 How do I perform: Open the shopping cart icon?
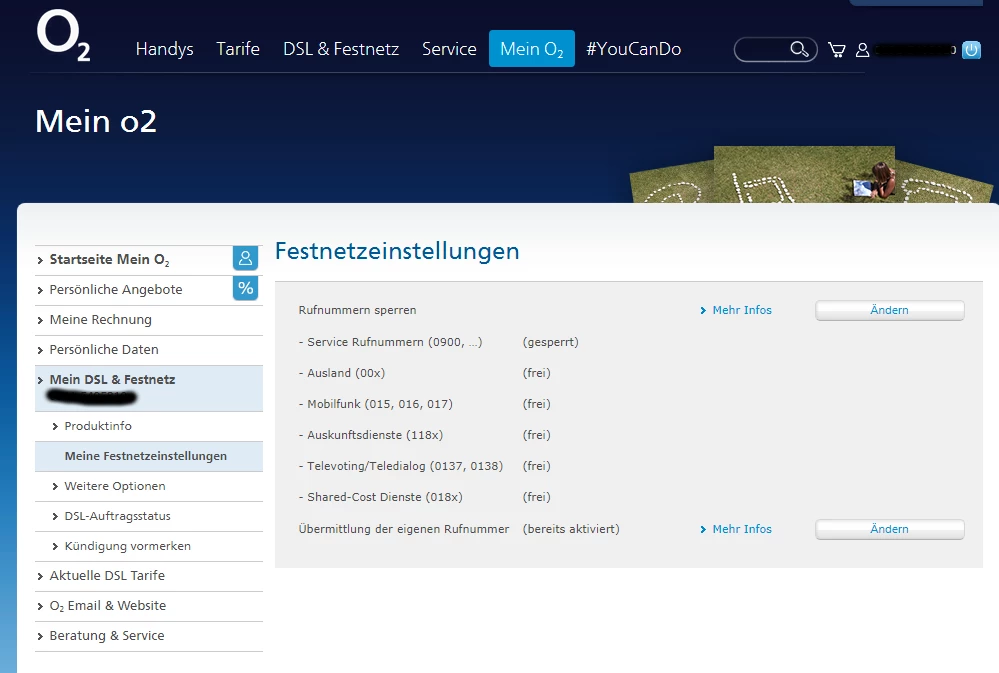[837, 50]
